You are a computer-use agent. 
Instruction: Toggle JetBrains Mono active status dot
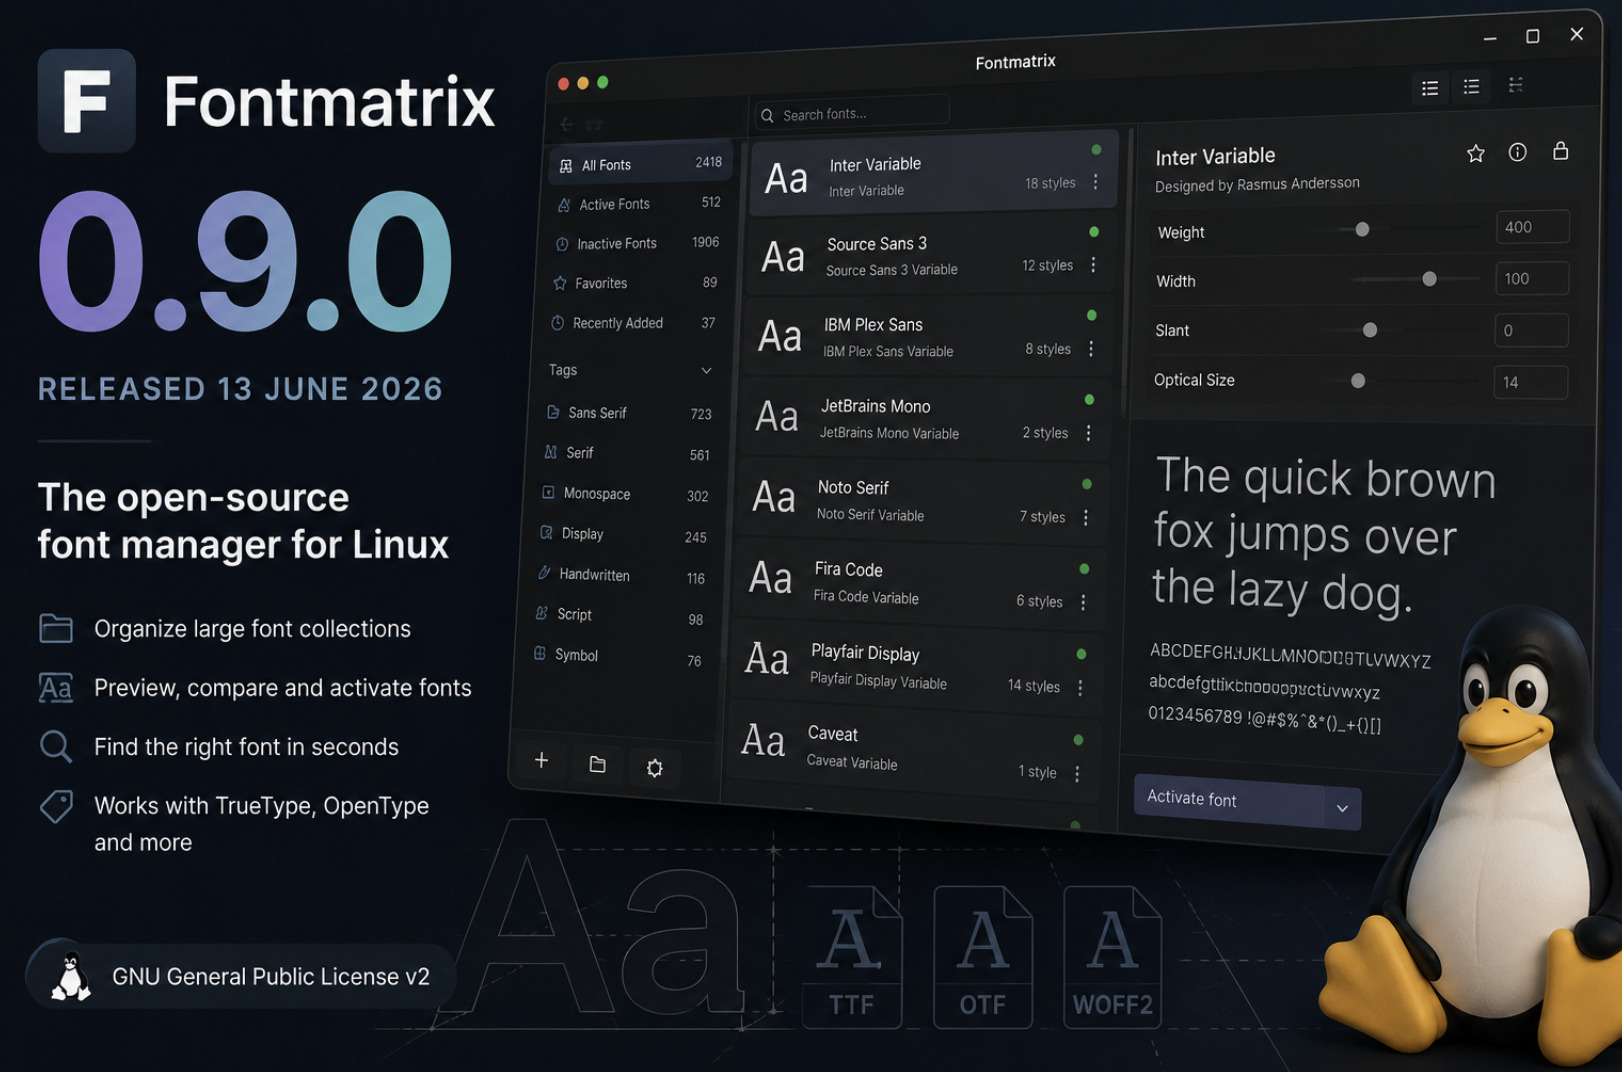point(1089,400)
